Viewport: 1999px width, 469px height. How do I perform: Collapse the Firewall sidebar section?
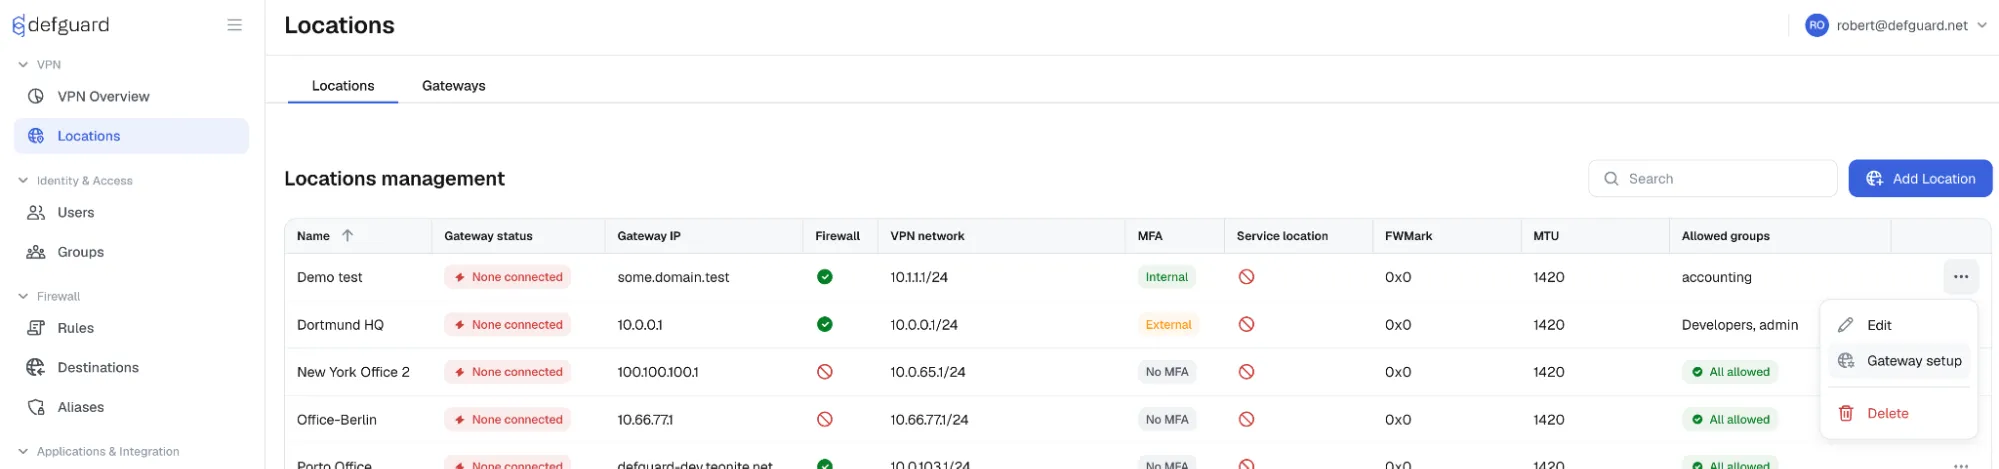pyautogui.click(x=22, y=296)
